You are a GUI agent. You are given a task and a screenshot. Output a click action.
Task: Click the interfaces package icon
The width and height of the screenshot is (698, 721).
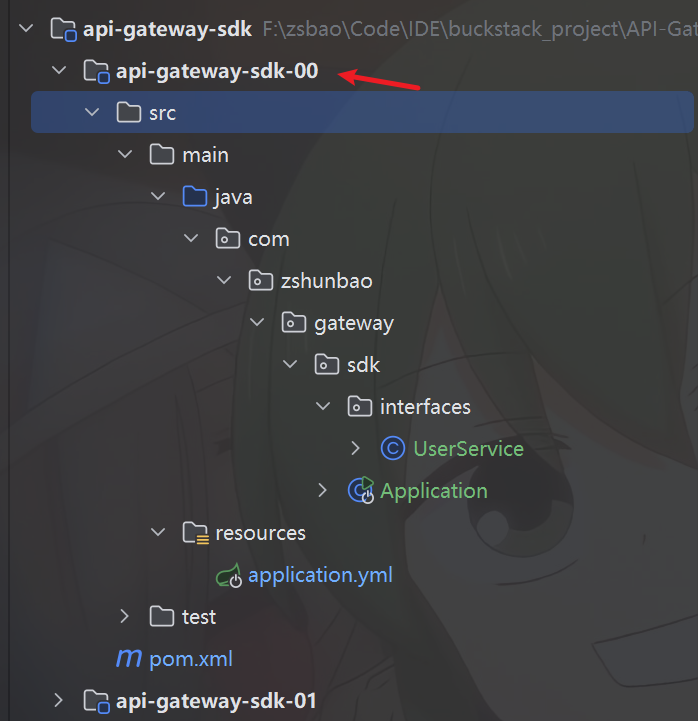(x=359, y=407)
